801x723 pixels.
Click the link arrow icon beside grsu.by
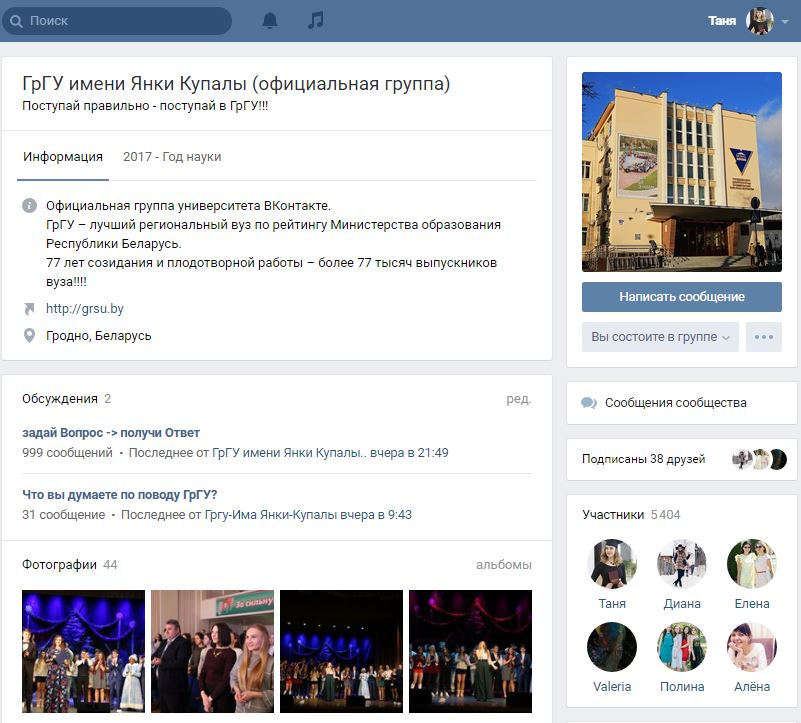(29, 309)
